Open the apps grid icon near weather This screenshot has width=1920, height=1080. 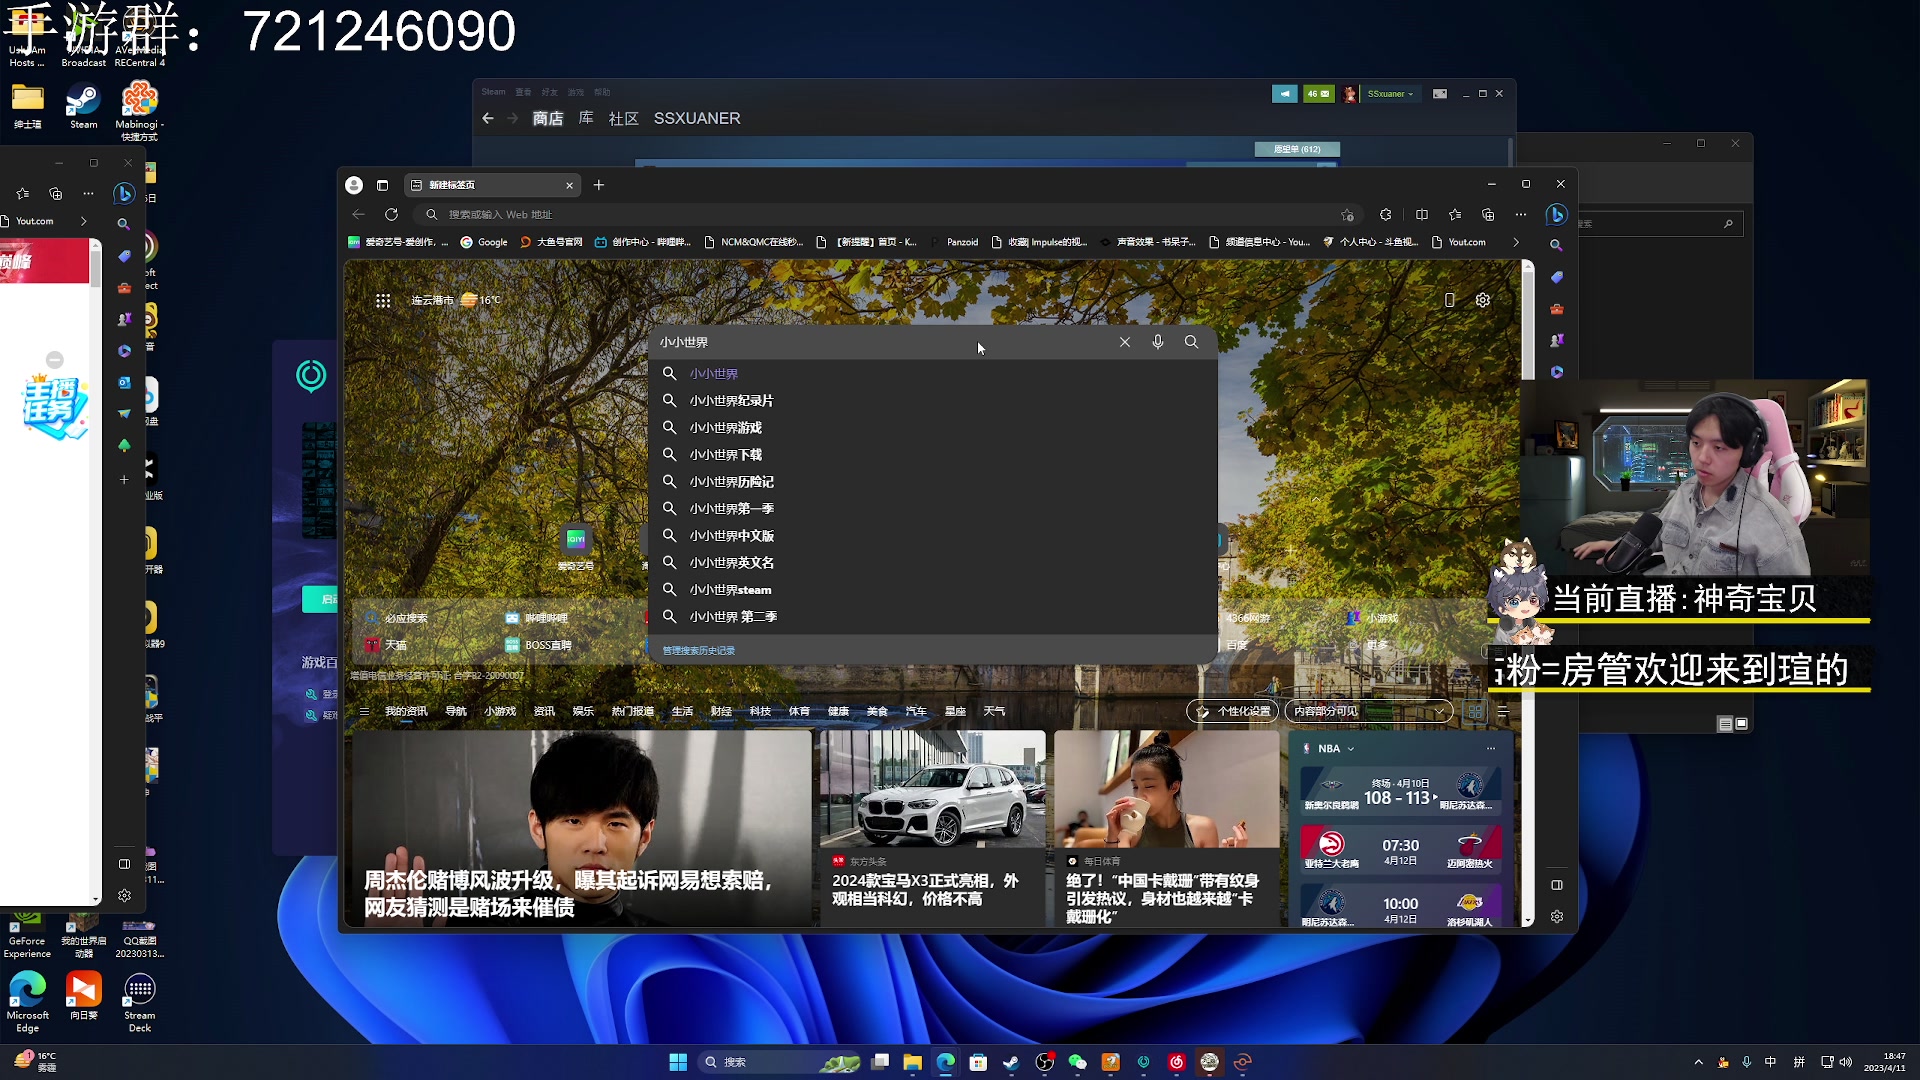383,300
